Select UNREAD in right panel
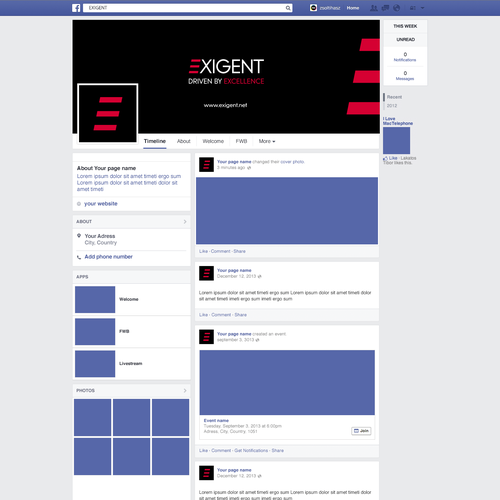The height and width of the screenshot is (500, 500). pyautogui.click(x=405, y=40)
